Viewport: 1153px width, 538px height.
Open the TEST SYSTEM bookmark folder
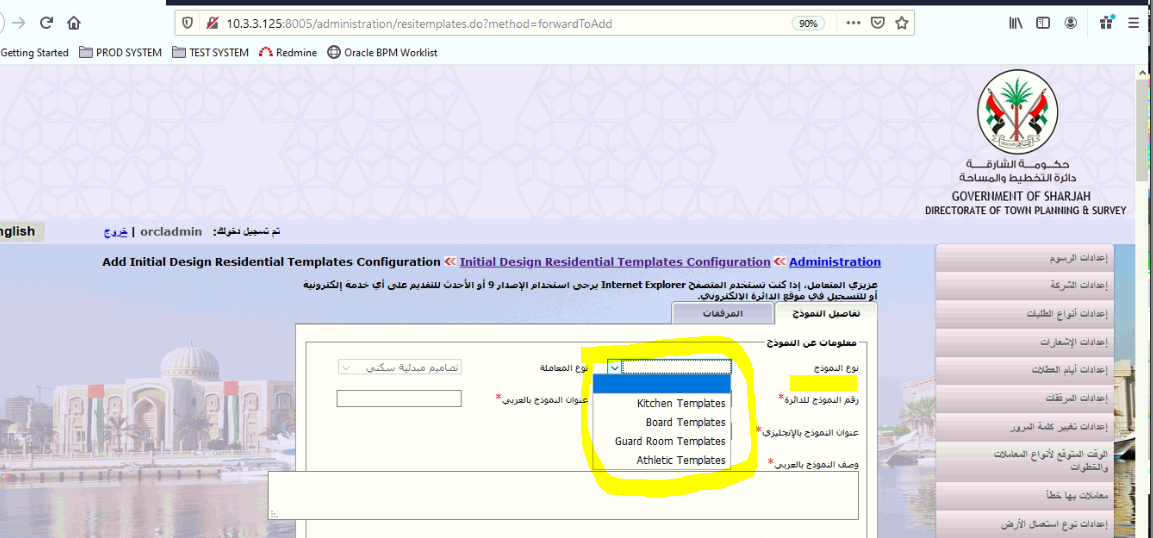(210, 52)
